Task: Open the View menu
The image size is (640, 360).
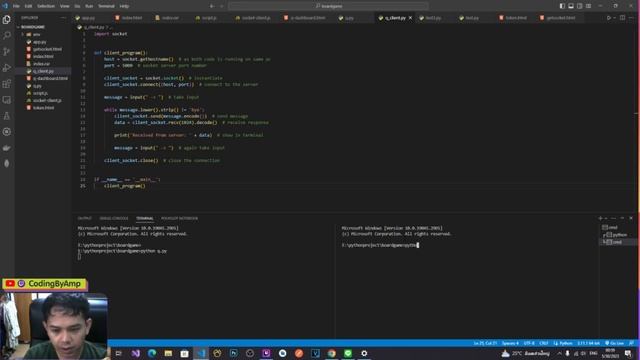Action: [64, 6]
